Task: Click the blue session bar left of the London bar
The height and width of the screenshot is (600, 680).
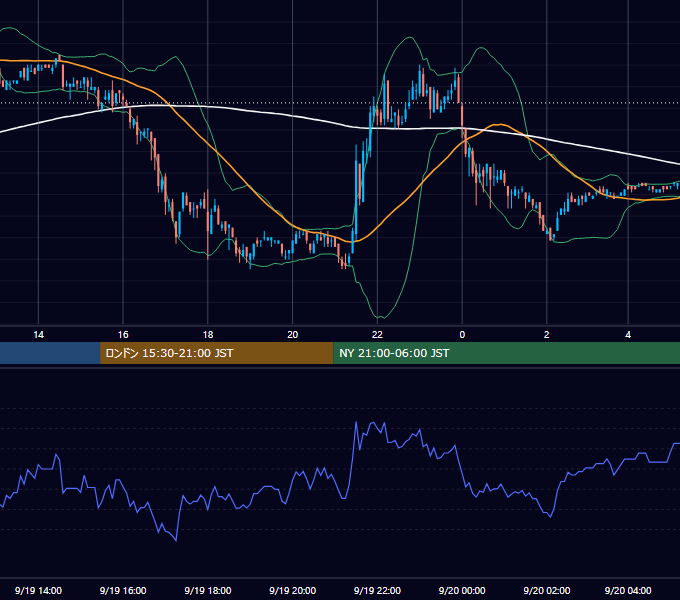Action: (50, 353)
